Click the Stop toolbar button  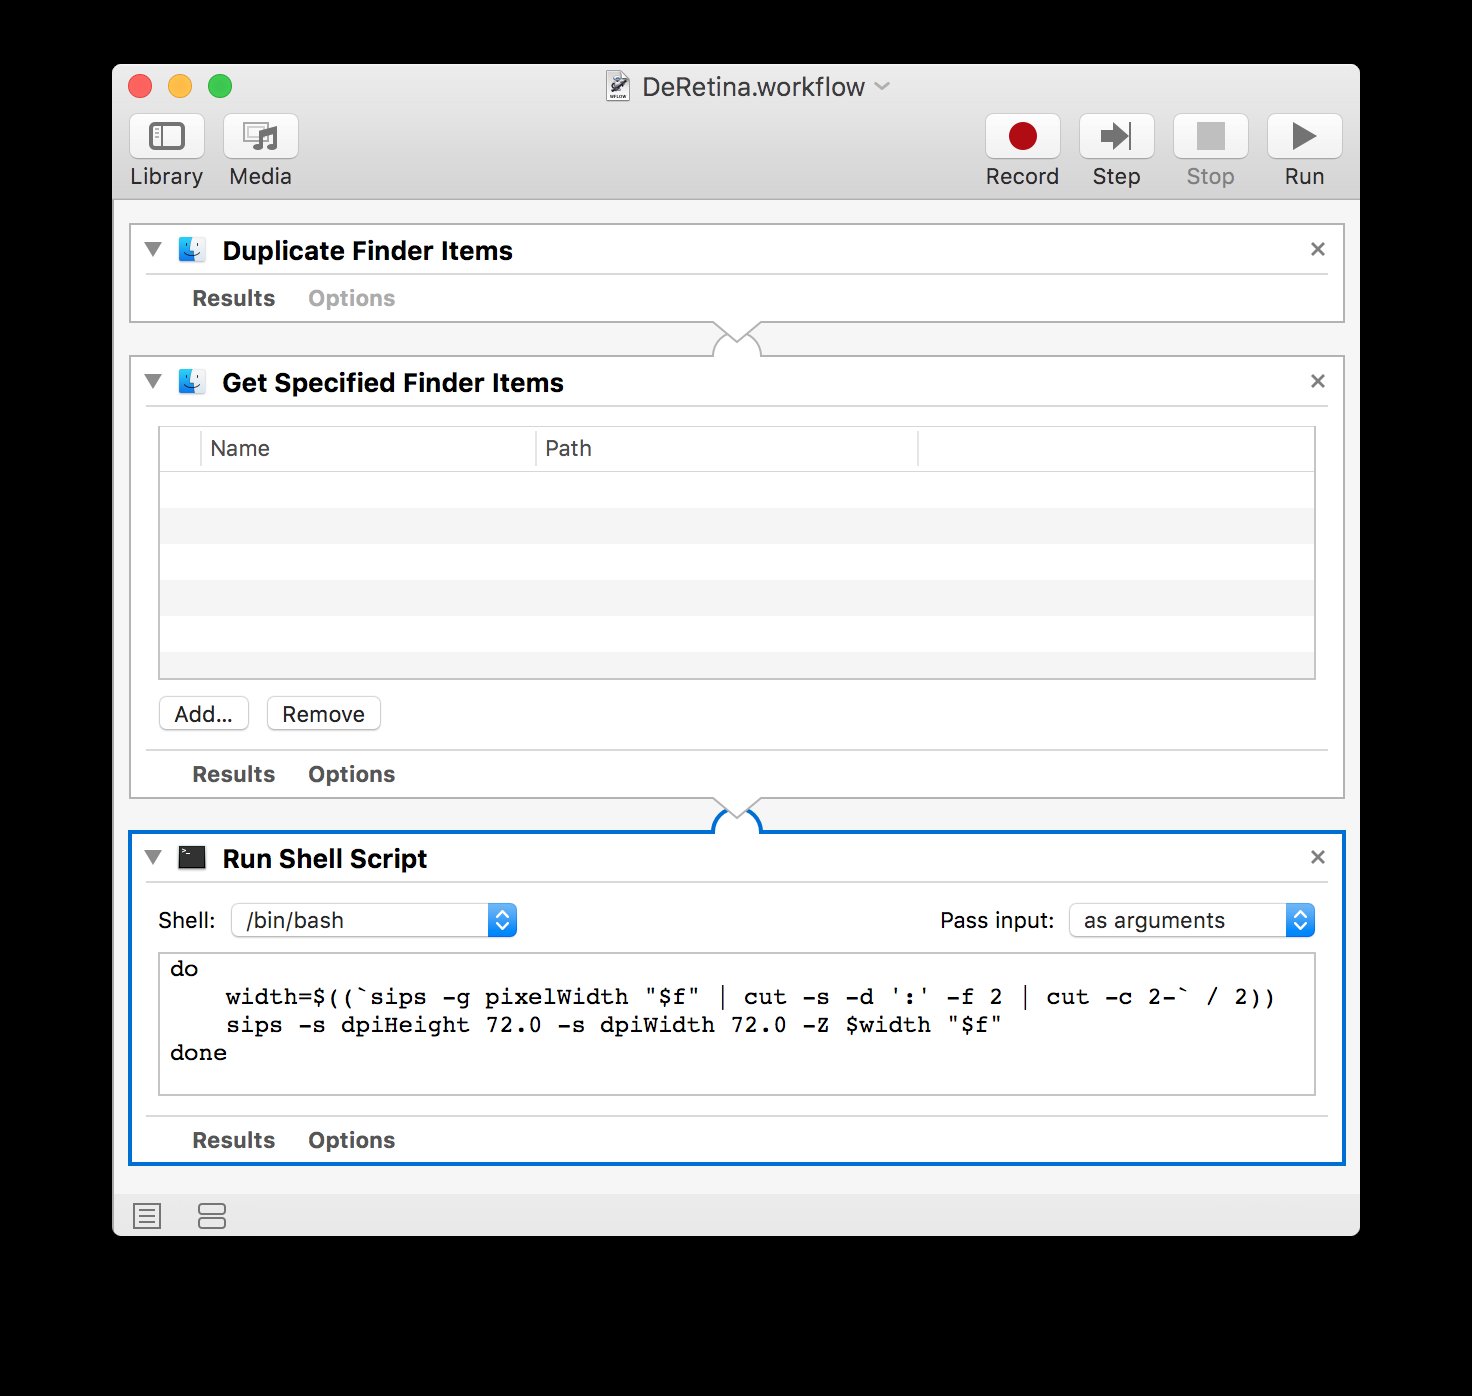point(1211,136)
